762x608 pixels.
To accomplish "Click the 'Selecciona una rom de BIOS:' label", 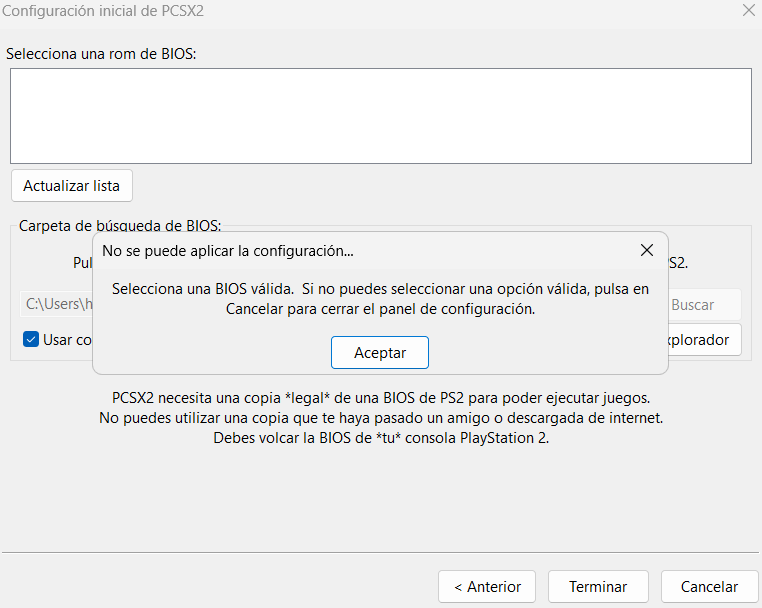I will [101, 54].
